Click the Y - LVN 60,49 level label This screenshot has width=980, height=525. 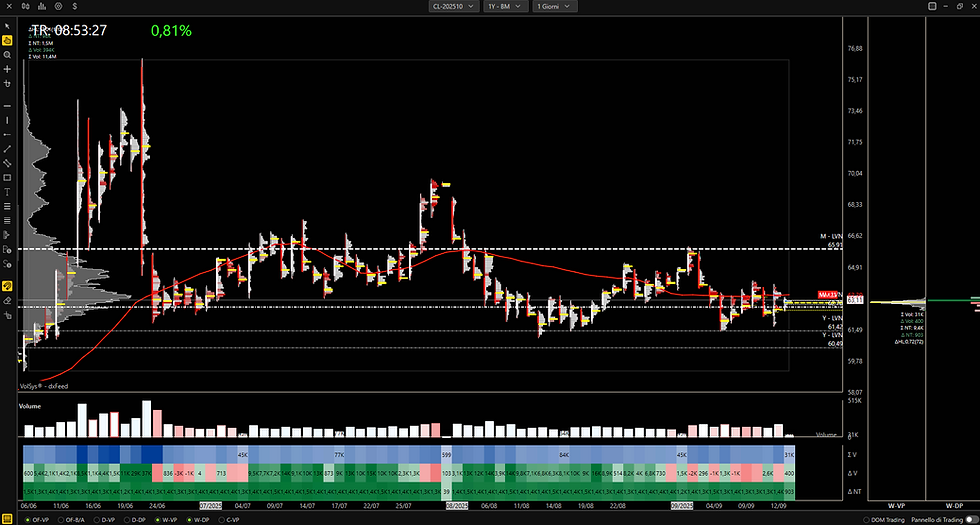pyautogui.click(x=834, y=339)
